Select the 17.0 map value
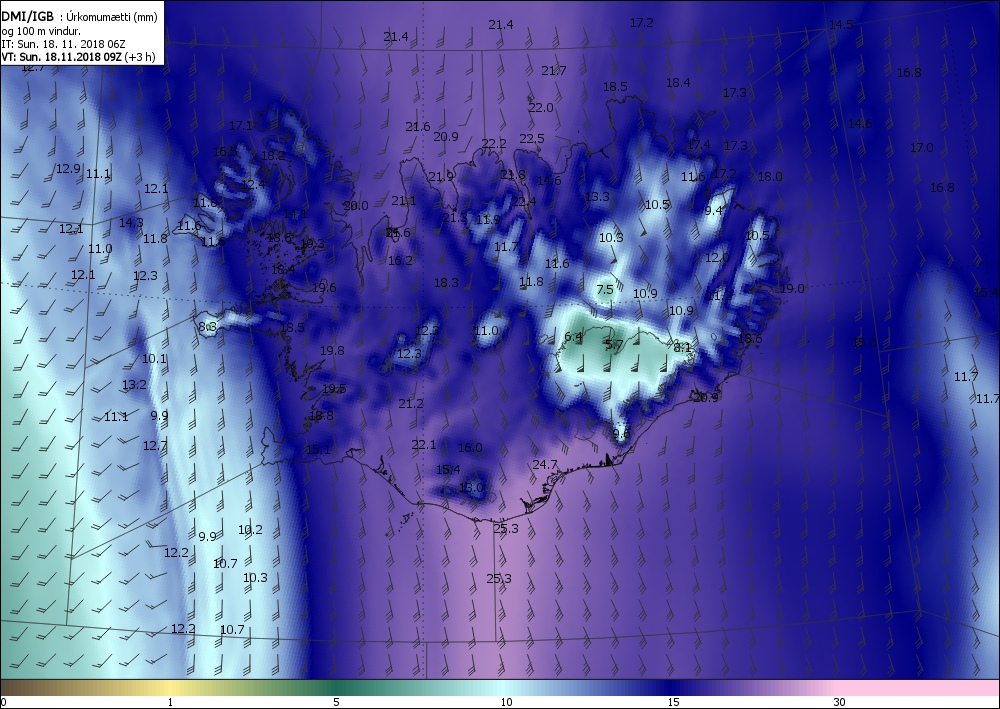Image resolution: width=1000 pixels, height=709 pixels. click(x=922, y=147)
